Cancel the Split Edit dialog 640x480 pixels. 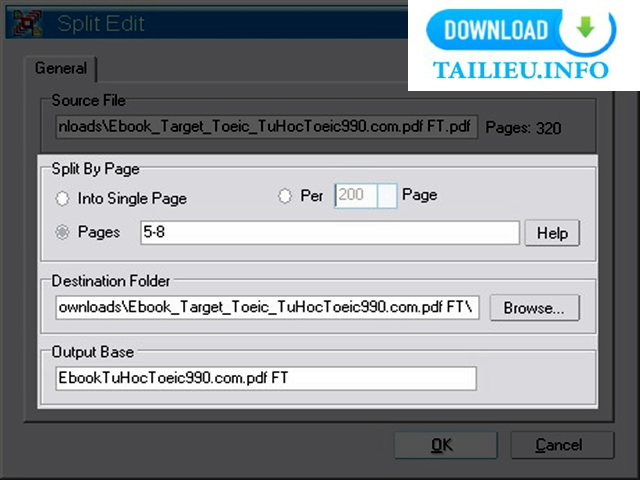(562, 445)
